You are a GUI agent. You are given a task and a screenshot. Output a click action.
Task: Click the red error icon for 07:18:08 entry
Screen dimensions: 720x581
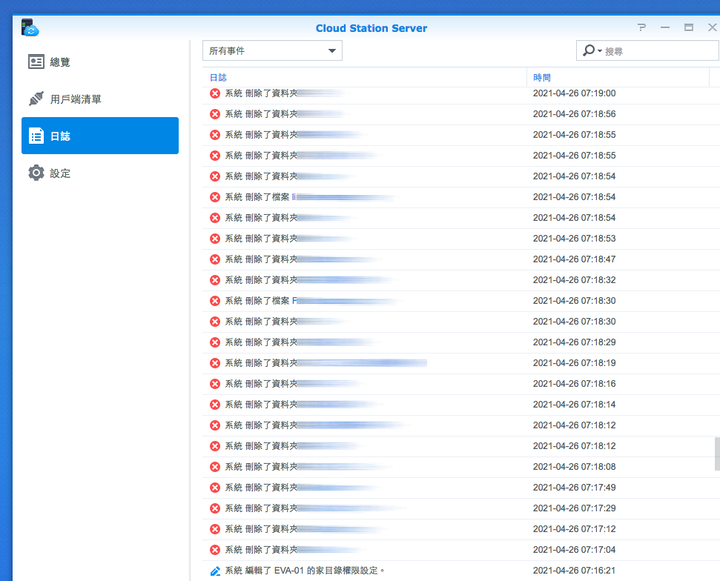pyautogui.click(x=215, y=467)
